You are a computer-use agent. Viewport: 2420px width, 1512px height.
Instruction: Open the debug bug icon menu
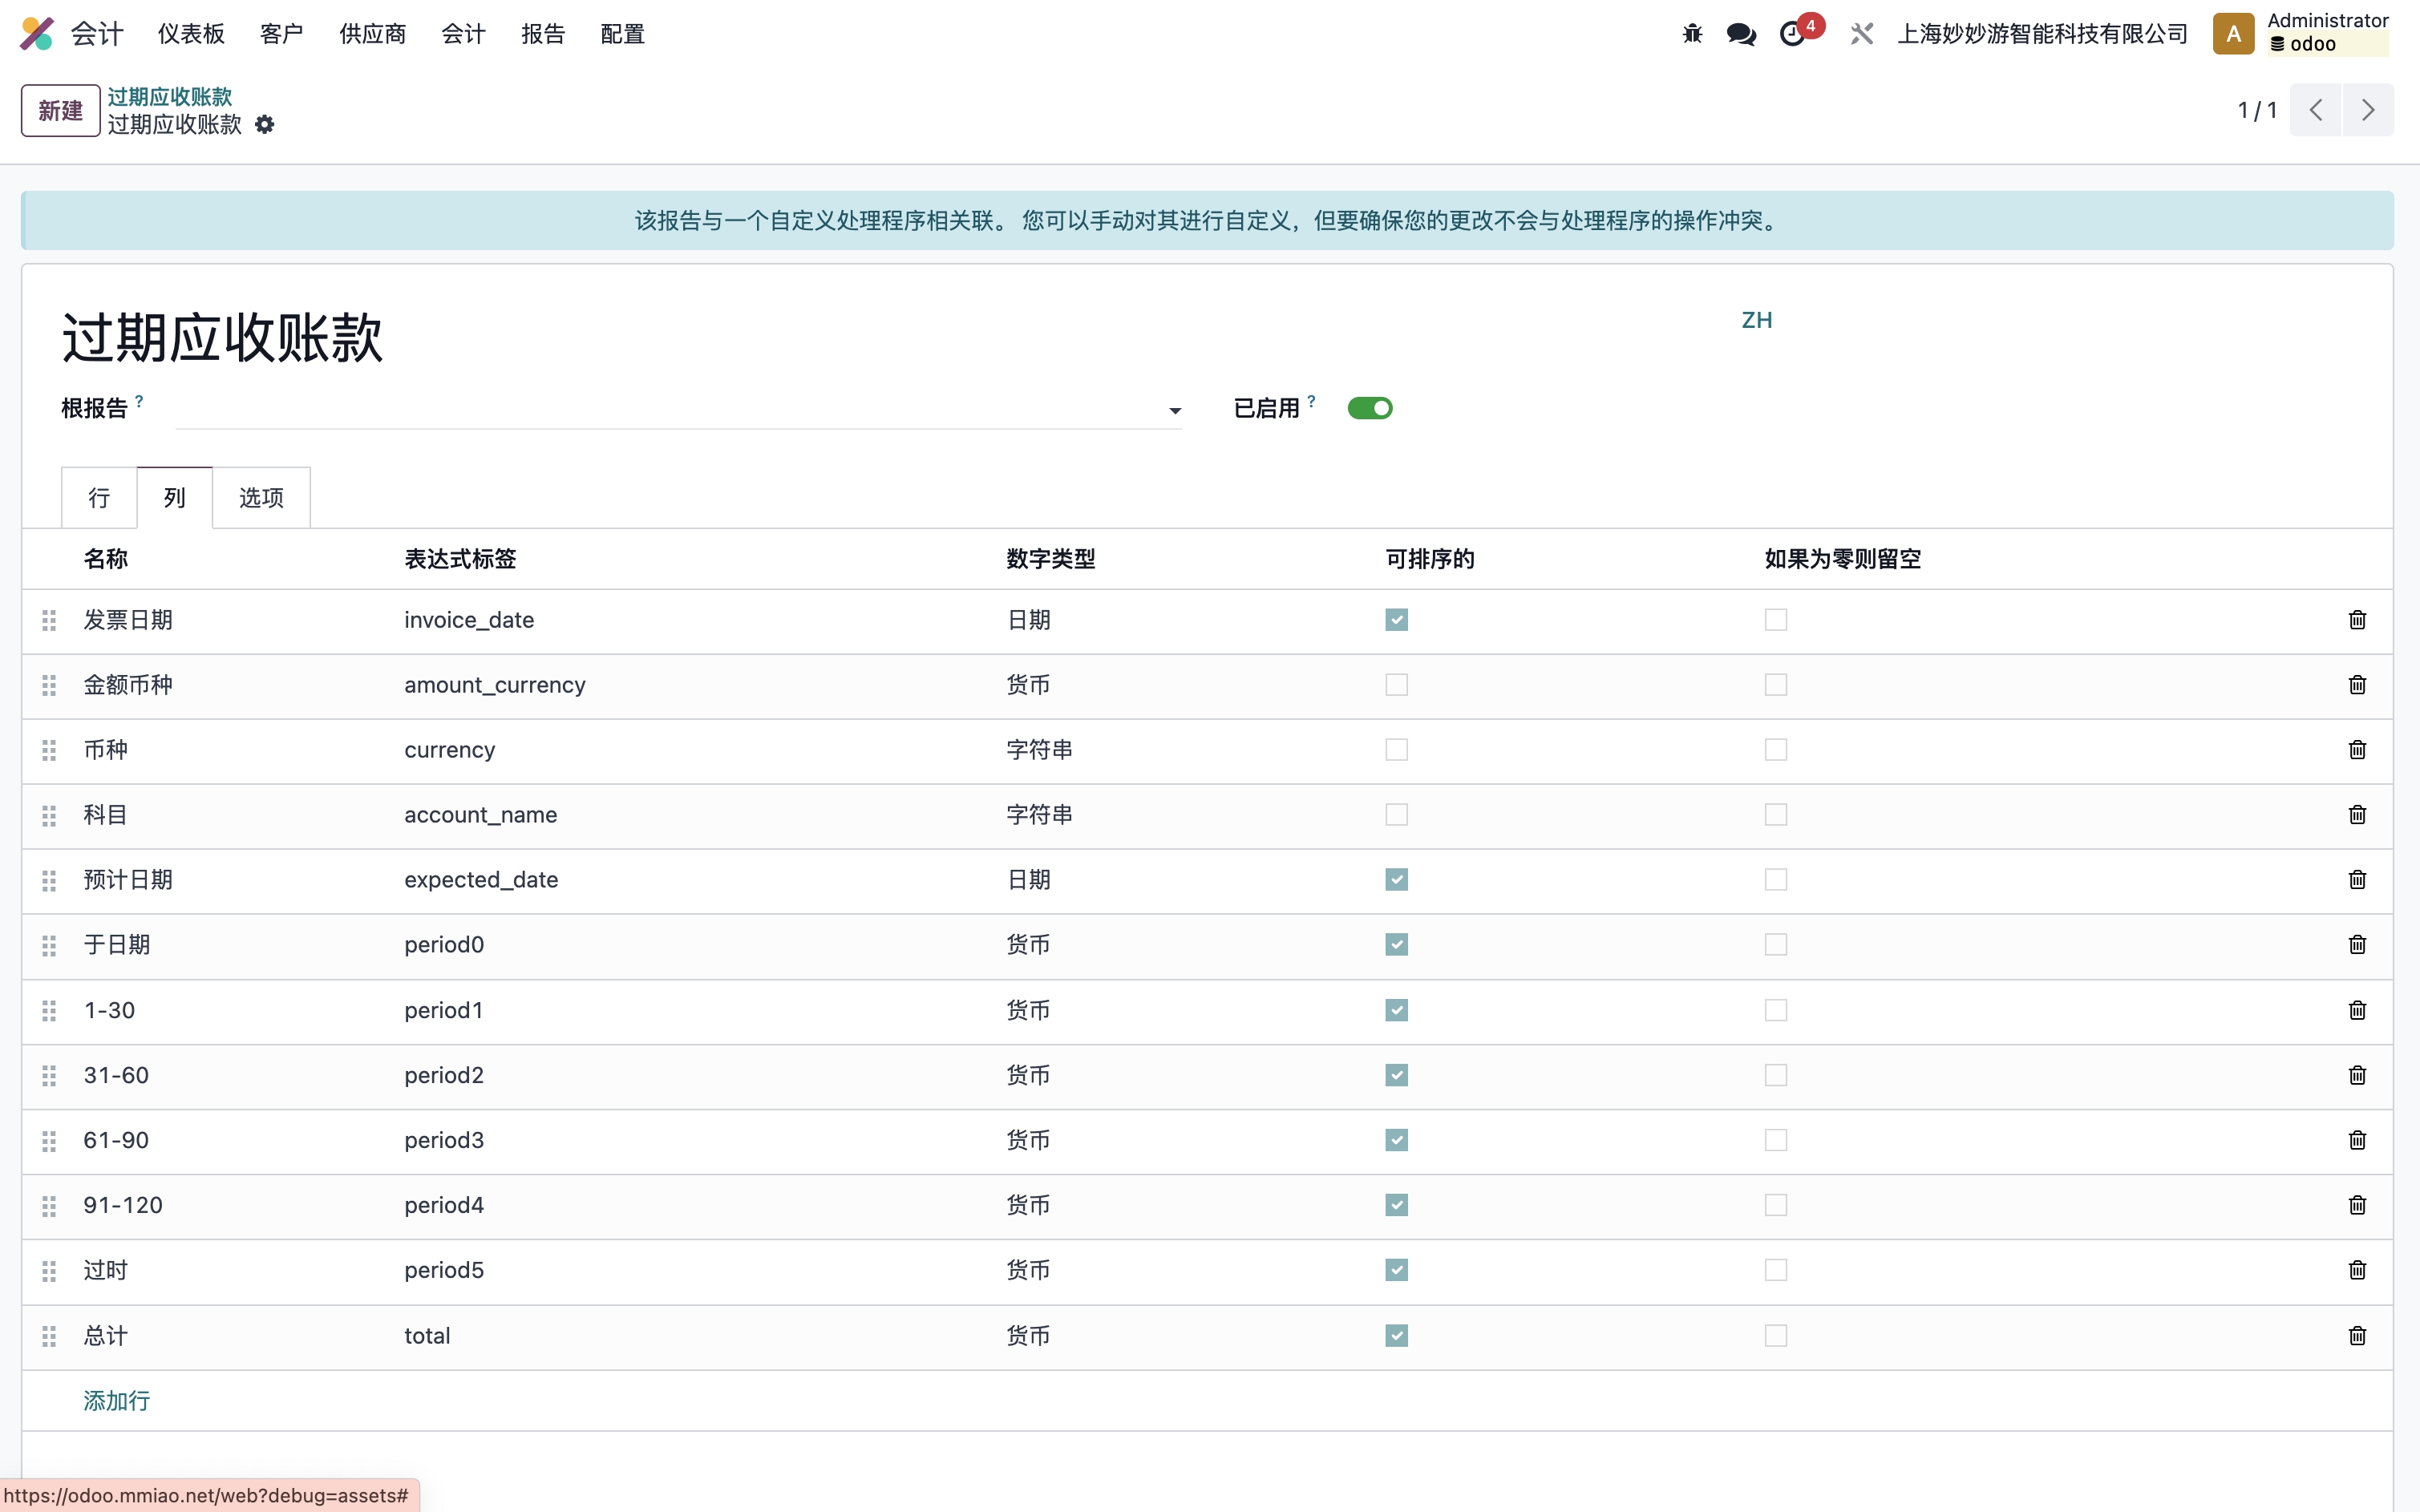(1692, 34)
